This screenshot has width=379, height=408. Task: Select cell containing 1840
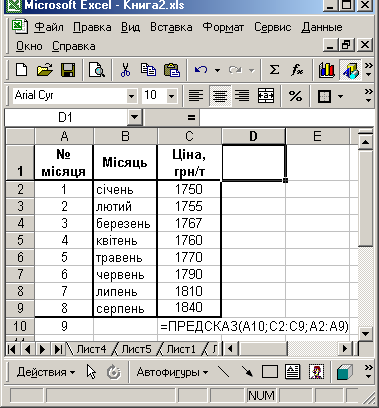coord(189,308)
